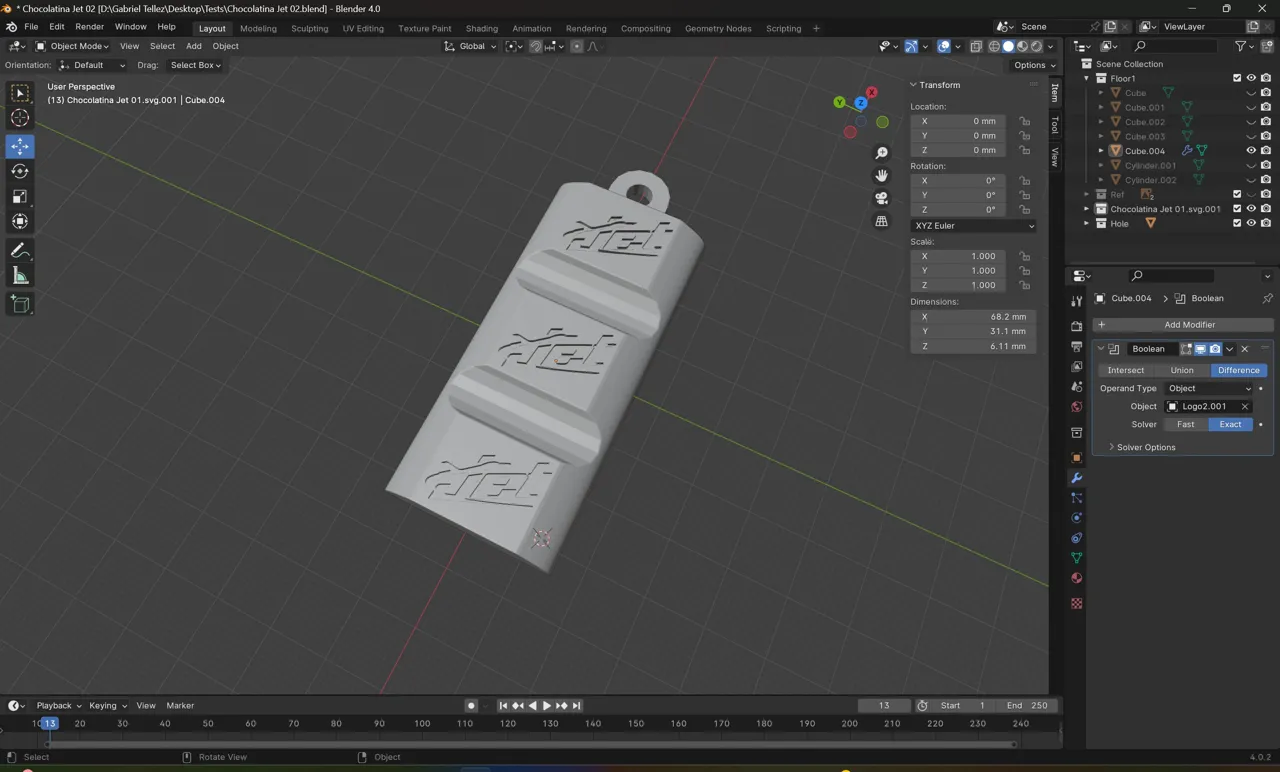
Task: Open the Render properties tab icon
Action: pyautogui.click(x=1076, y=326)
